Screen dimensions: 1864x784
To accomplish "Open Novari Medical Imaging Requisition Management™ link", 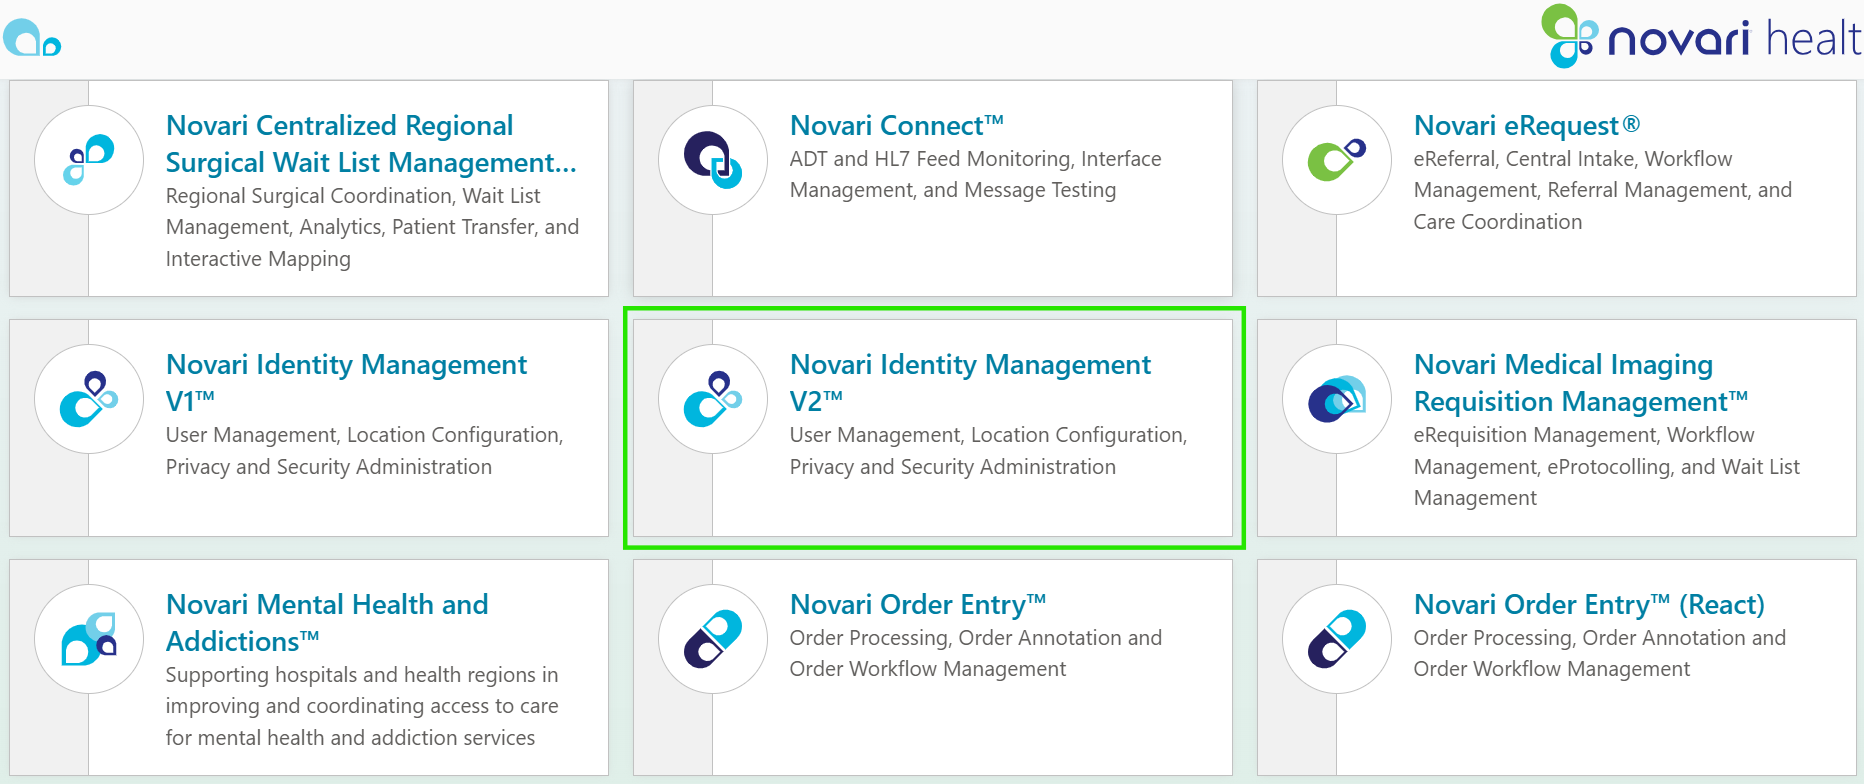I will pos(1581,383).
